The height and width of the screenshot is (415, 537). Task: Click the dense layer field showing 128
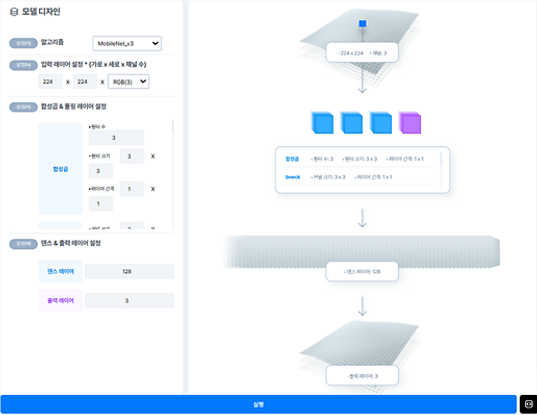point(129,271)
